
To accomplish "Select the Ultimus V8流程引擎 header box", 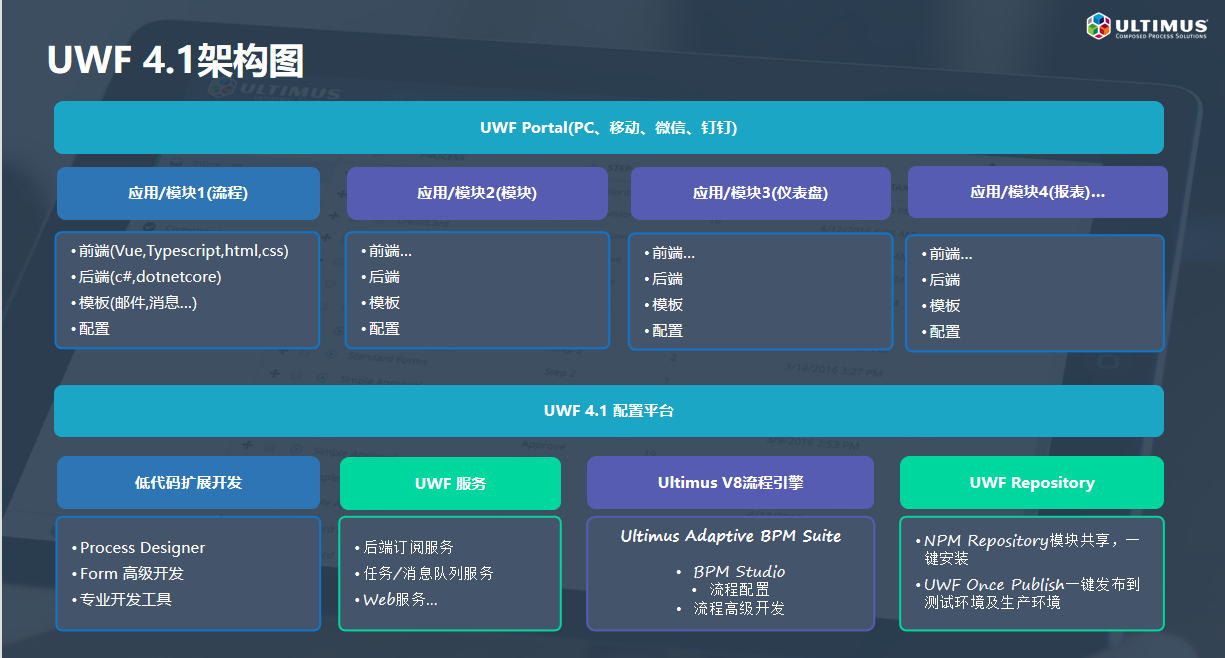I will [730, 482].
